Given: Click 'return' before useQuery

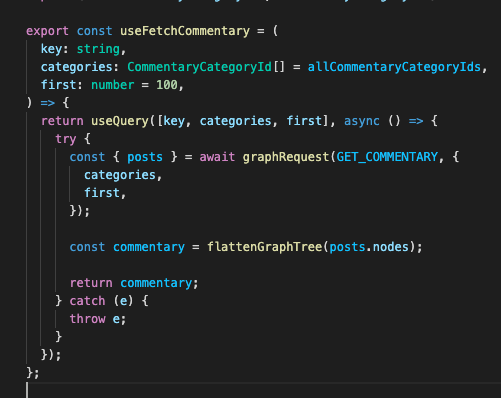Looking at the screenshot, I should click(x=62, y=121).
